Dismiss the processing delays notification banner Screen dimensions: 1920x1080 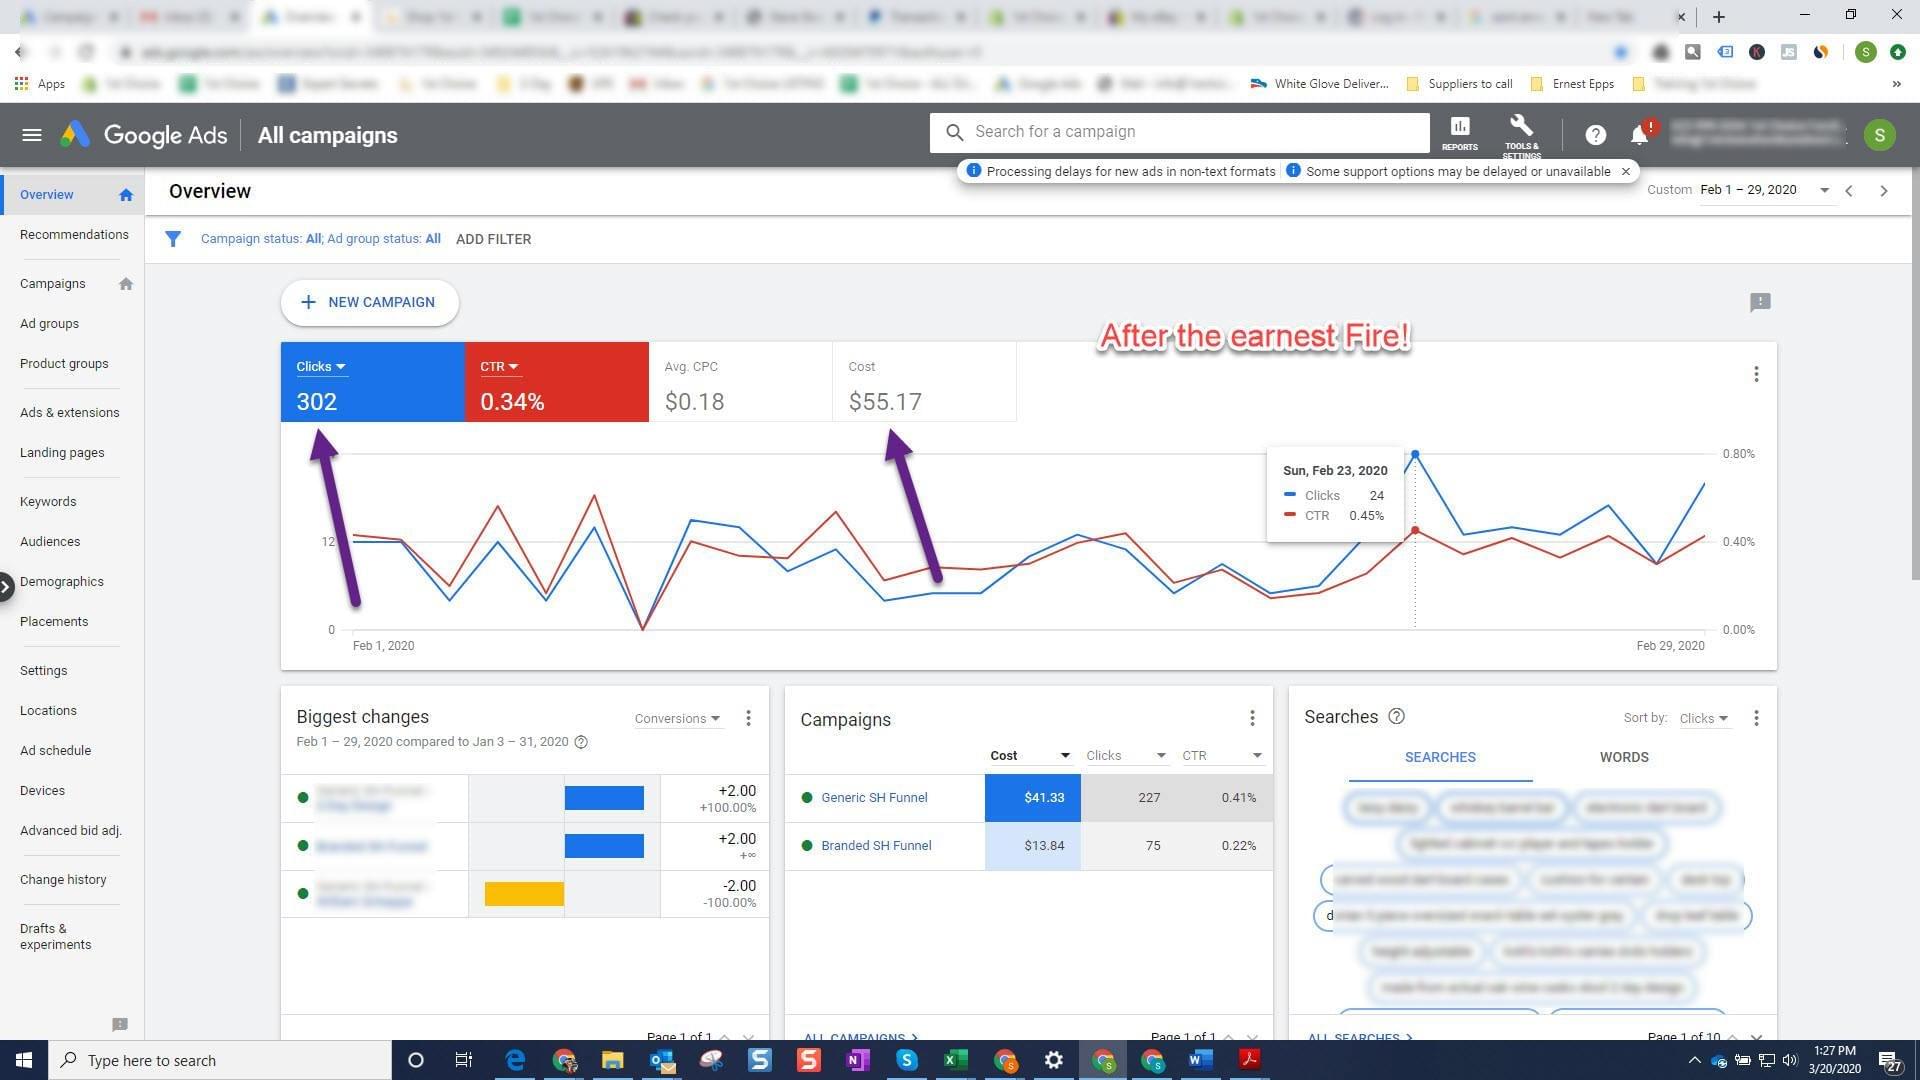tap(1626, 171)
